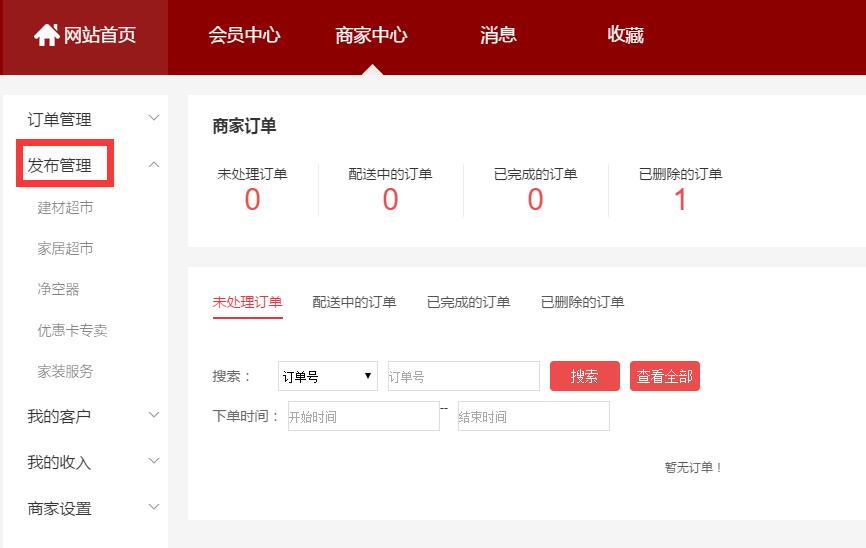Viewport: 866px width, 548px height.
Task: Open 净空器 in the sidebar
Action: pos(58,289)
